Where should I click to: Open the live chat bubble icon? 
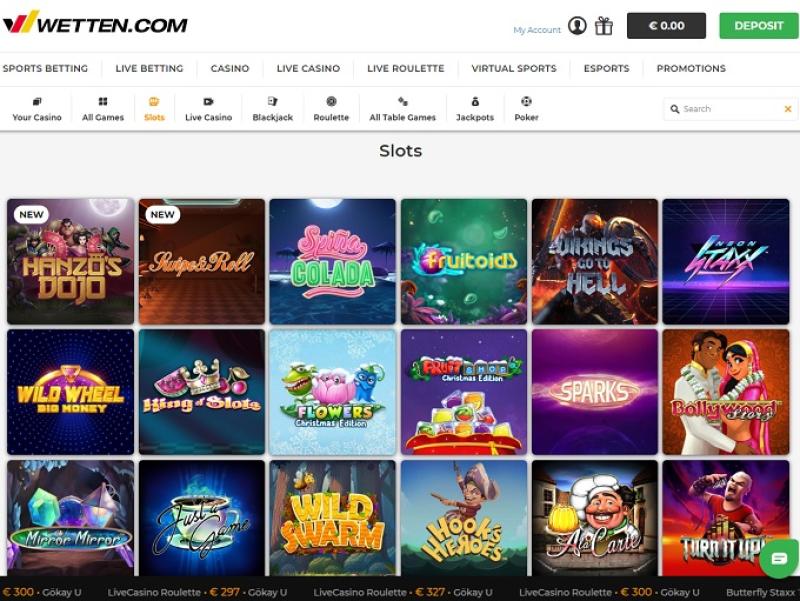(x=779, y=558)
